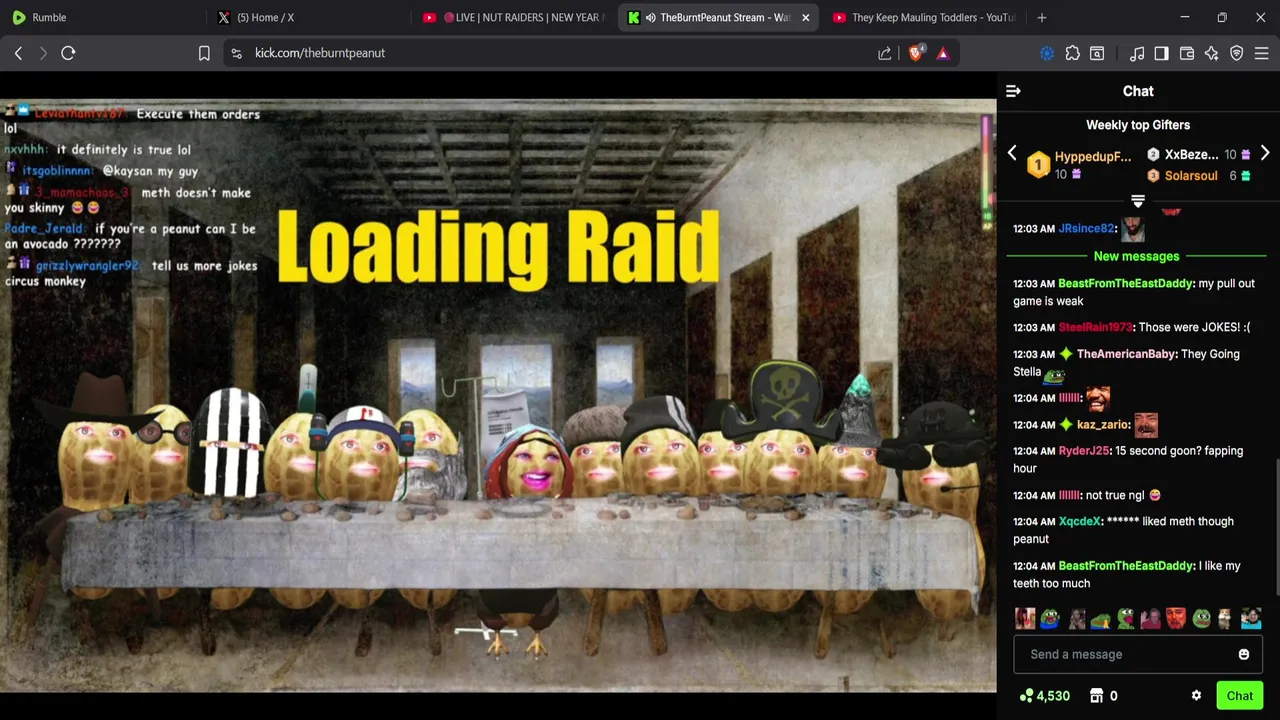Viewport: 1280px width, 720px height.
Task: Collapse the chat panel with arrow icon
Action: [1013, 91]
